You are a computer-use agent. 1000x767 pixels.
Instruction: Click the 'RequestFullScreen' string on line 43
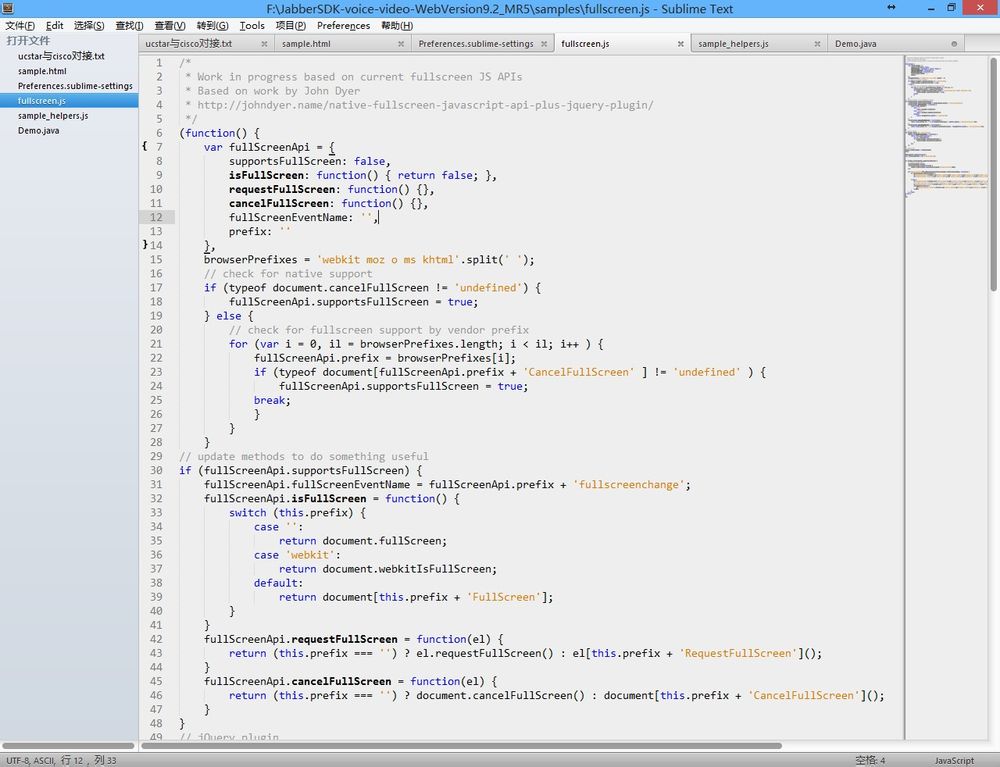(x=739, y=654)
